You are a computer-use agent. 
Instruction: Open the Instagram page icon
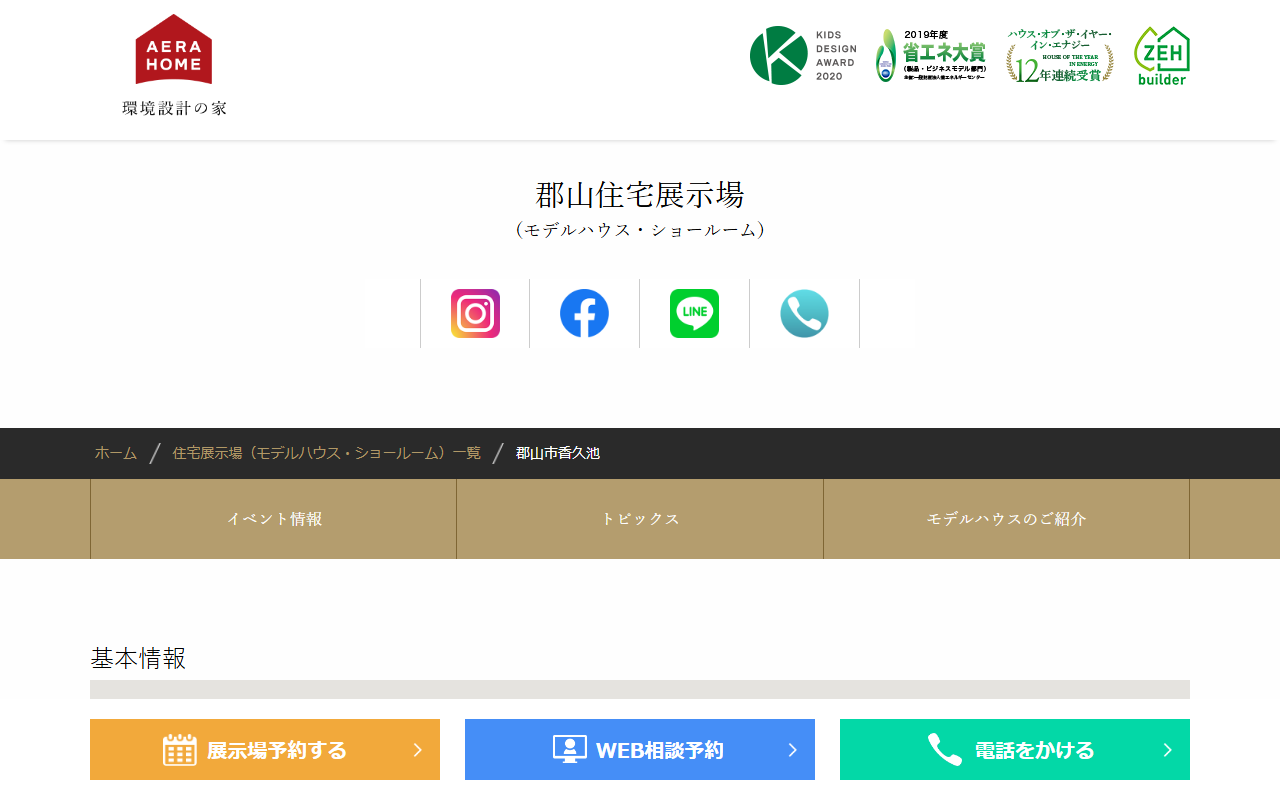[475, 313]
